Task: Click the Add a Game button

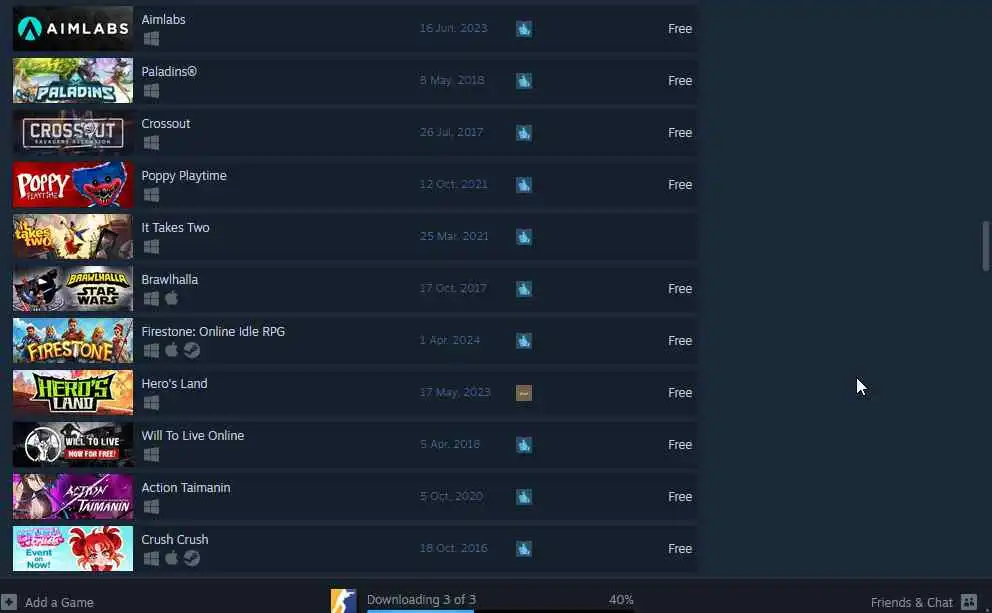Action: 47,602
